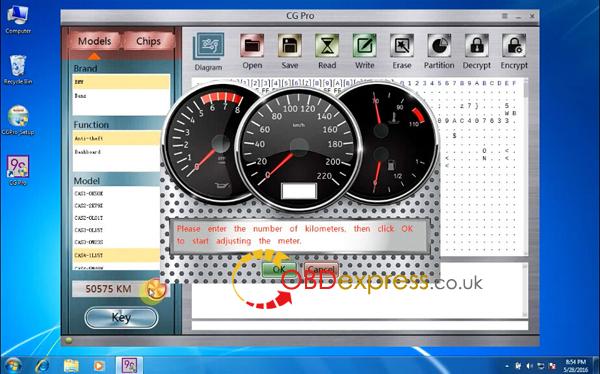Open the CGPro Setup desktop icon
The image size is (600, 374).
18,120
